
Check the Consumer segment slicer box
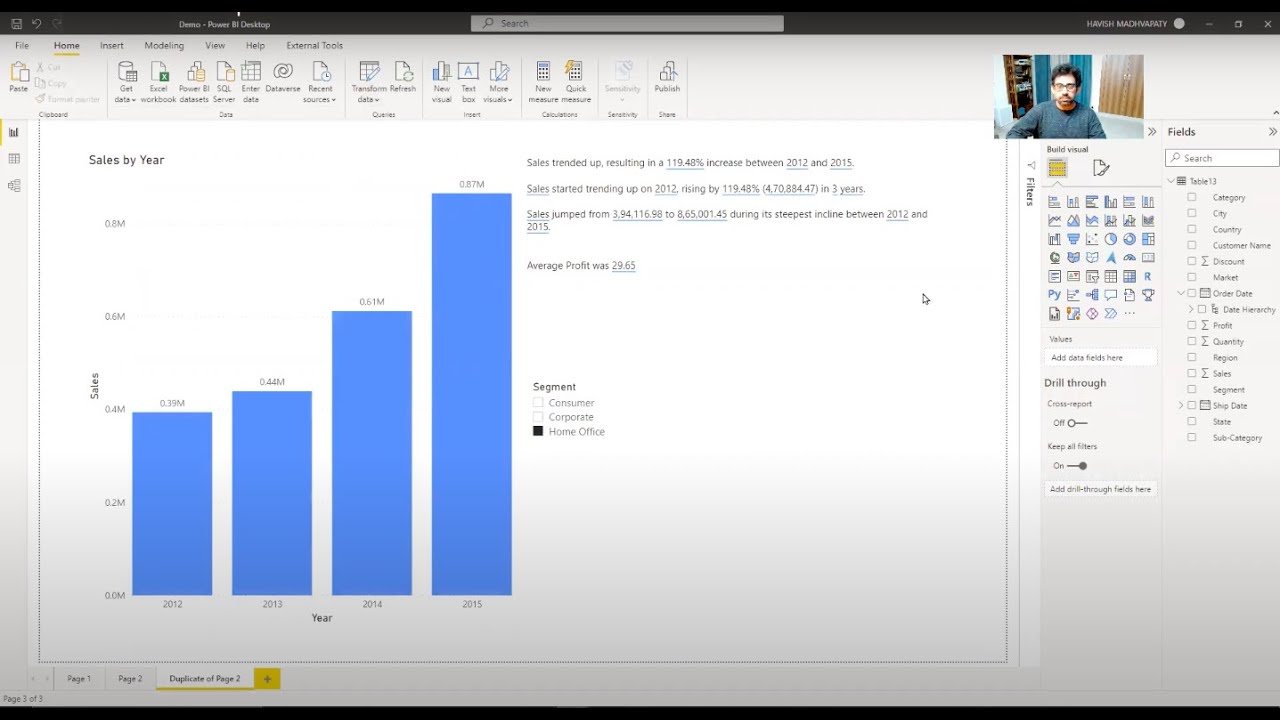click(538, 402)
